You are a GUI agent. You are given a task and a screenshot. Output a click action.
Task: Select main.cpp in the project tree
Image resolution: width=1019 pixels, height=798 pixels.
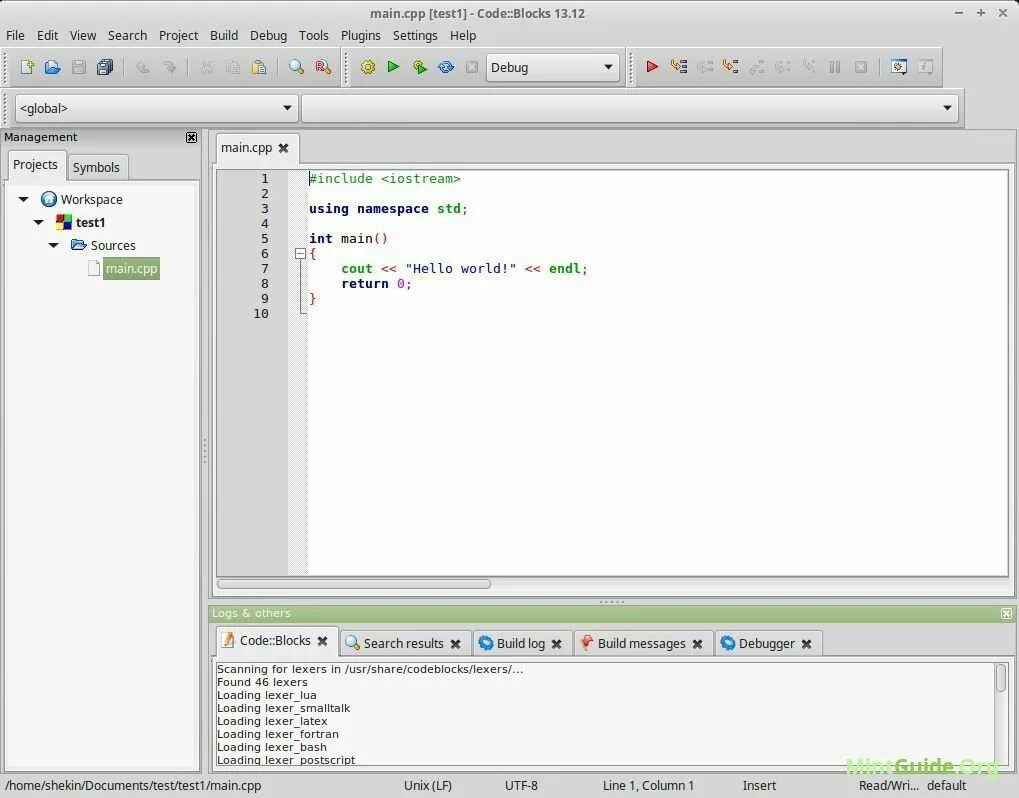point(131,268)
